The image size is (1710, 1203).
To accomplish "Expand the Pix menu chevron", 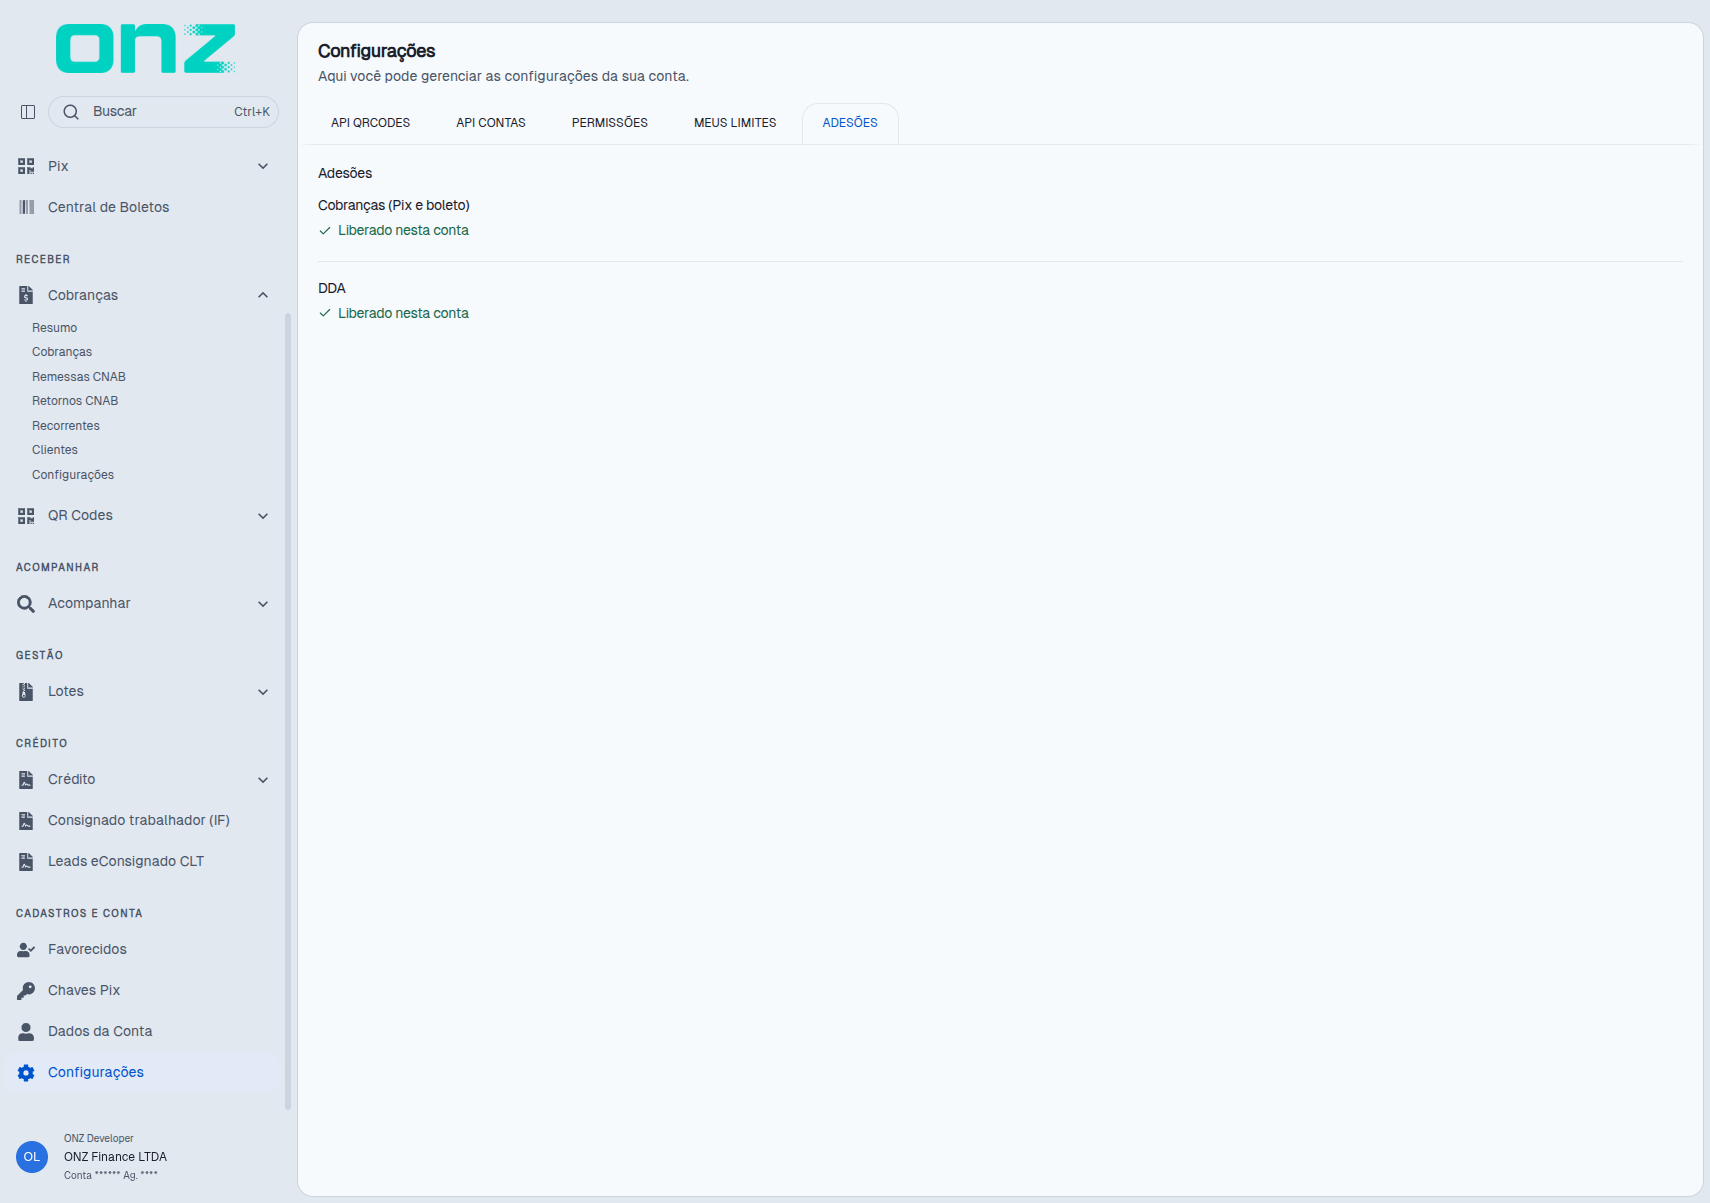I will [x=263, y=166].
